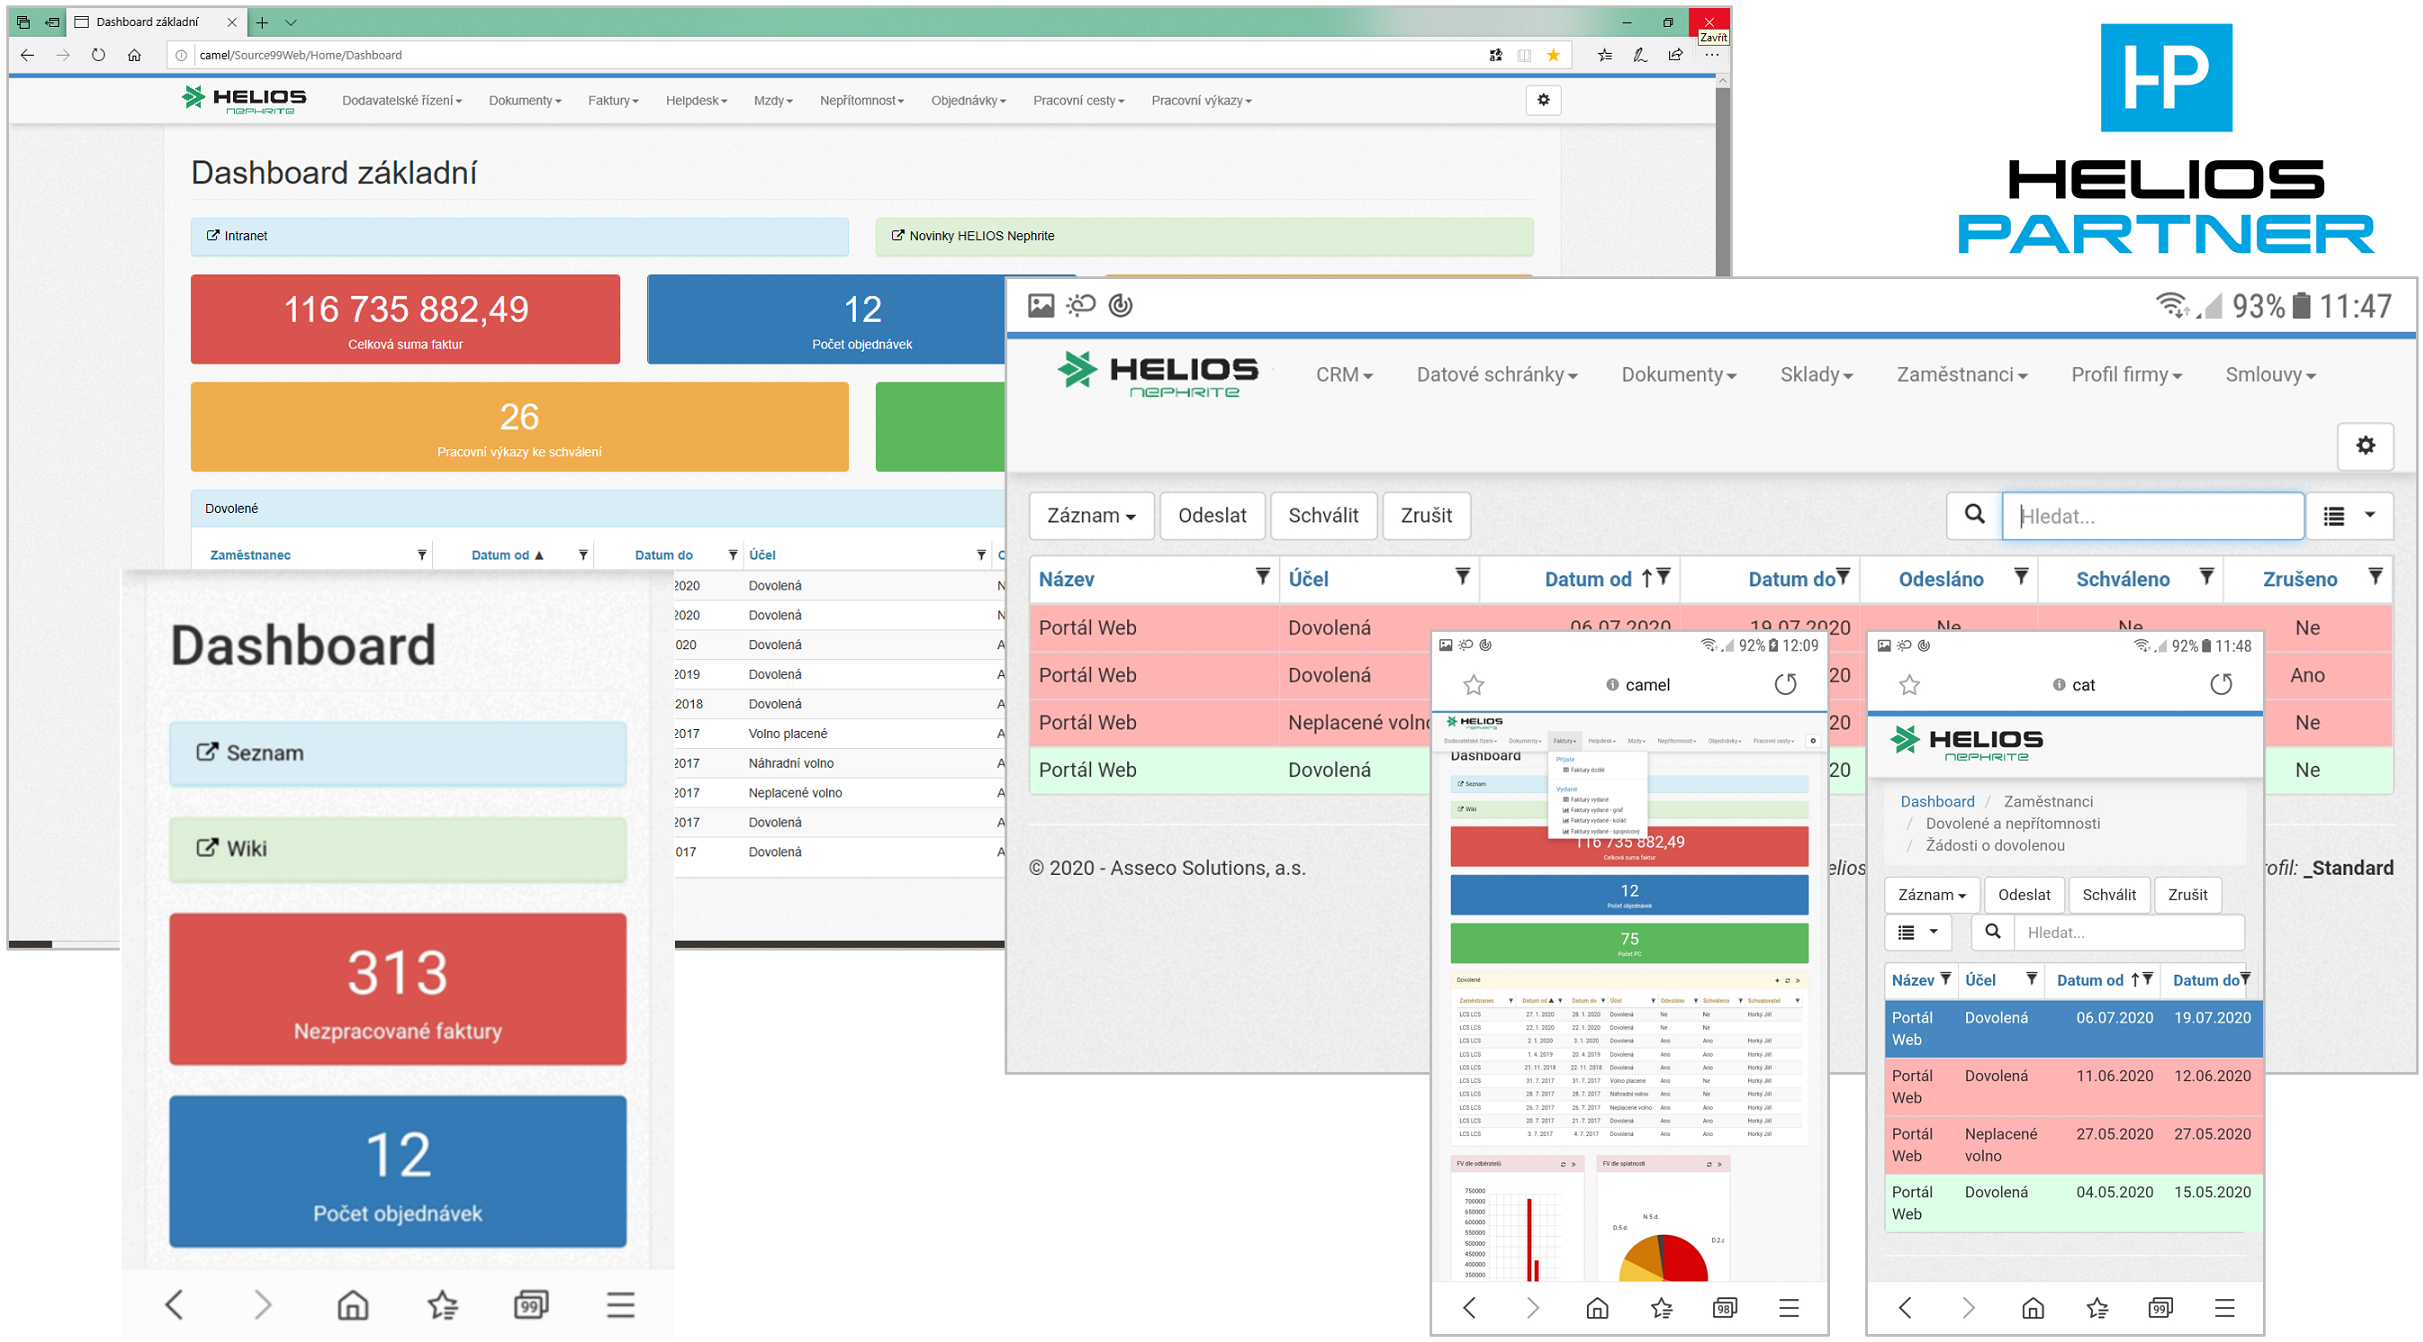Click the settings gear in desktop Helios navbar

coord(1543,100)
